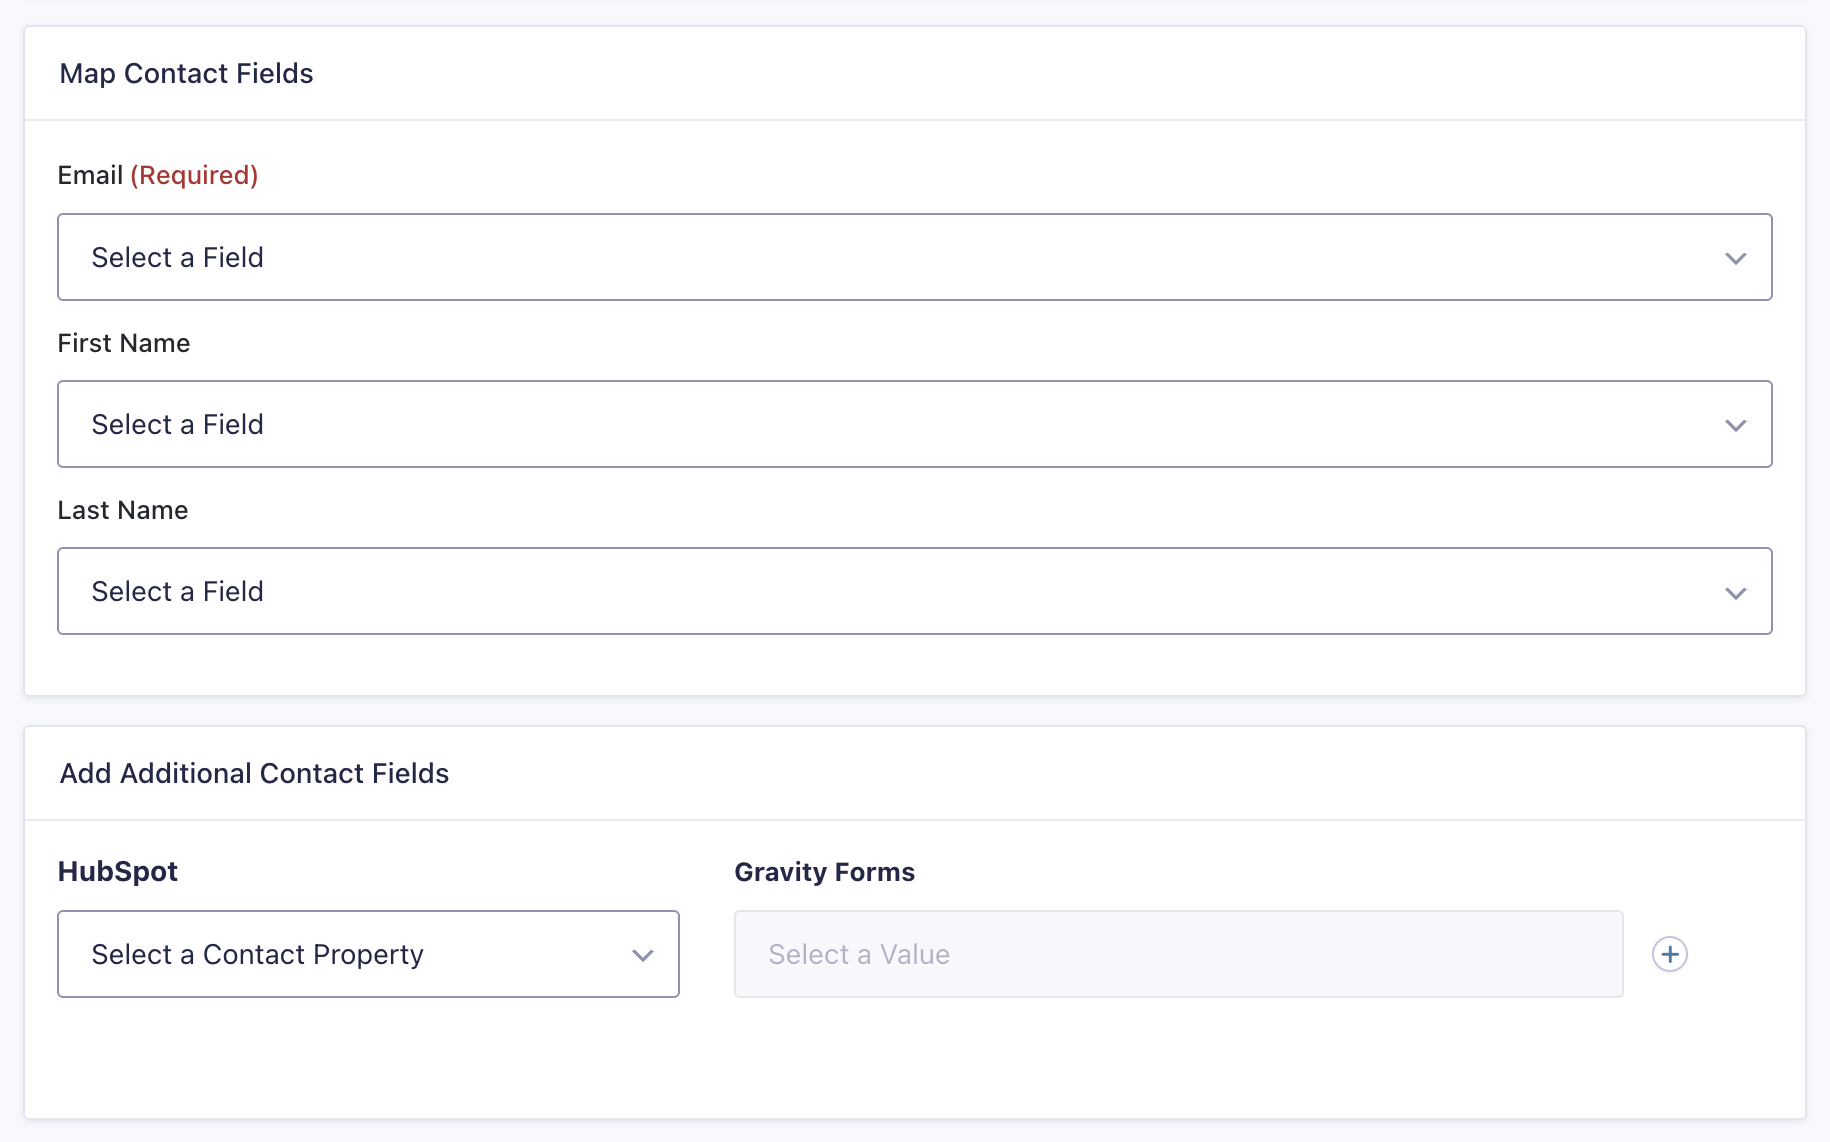Click the Gravity Forms column header
Screen dimensions: 1830x1142
[824, 872]
